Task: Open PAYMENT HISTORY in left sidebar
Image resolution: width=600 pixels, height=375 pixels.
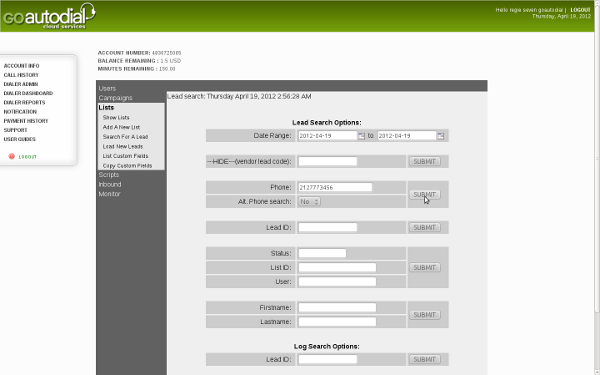Action: pyautogui.click(x=26, y=121)
